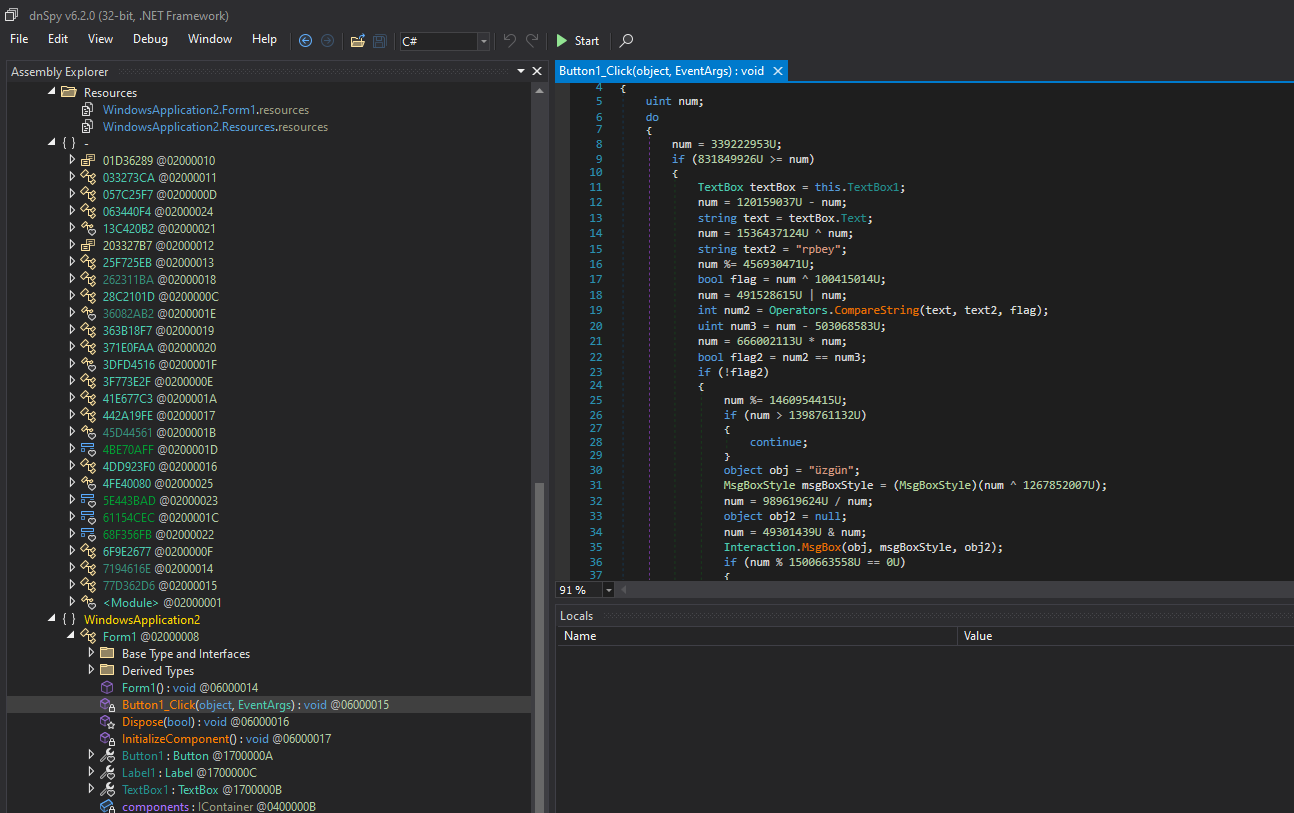1294x813 pixels.
Task: Click the Redo toolbar icon
Action: coord(532,41)
